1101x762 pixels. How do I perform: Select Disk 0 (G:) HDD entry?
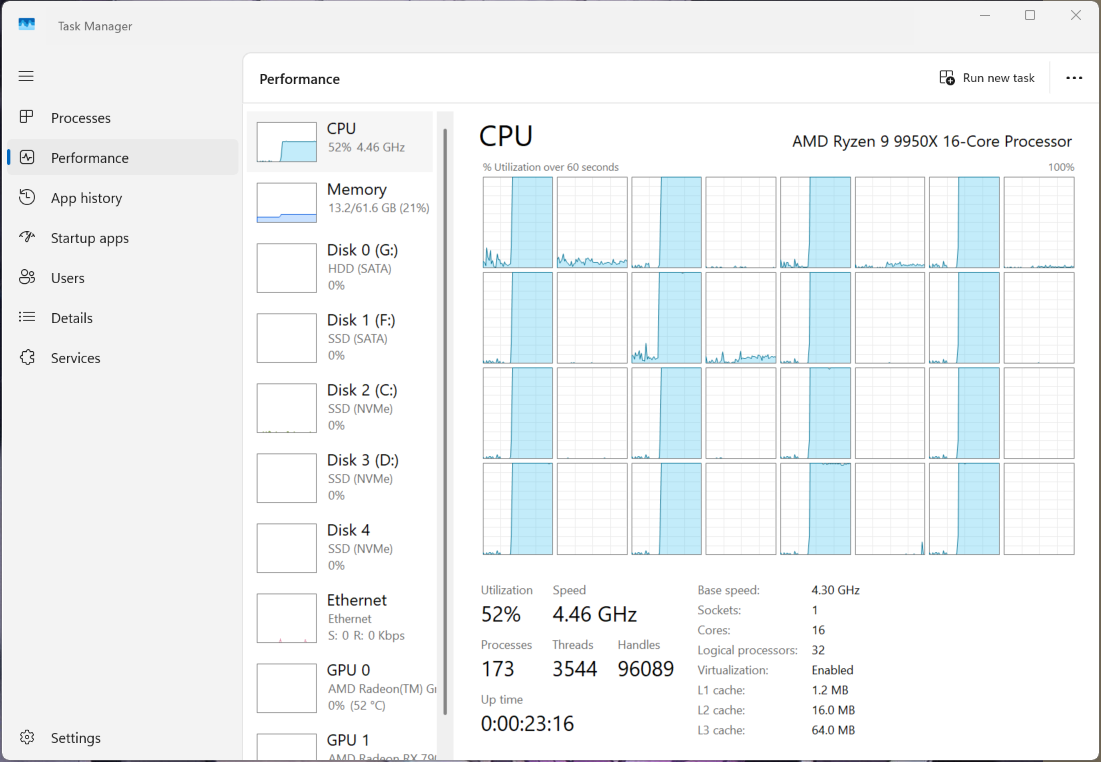(x=340, y=268)
